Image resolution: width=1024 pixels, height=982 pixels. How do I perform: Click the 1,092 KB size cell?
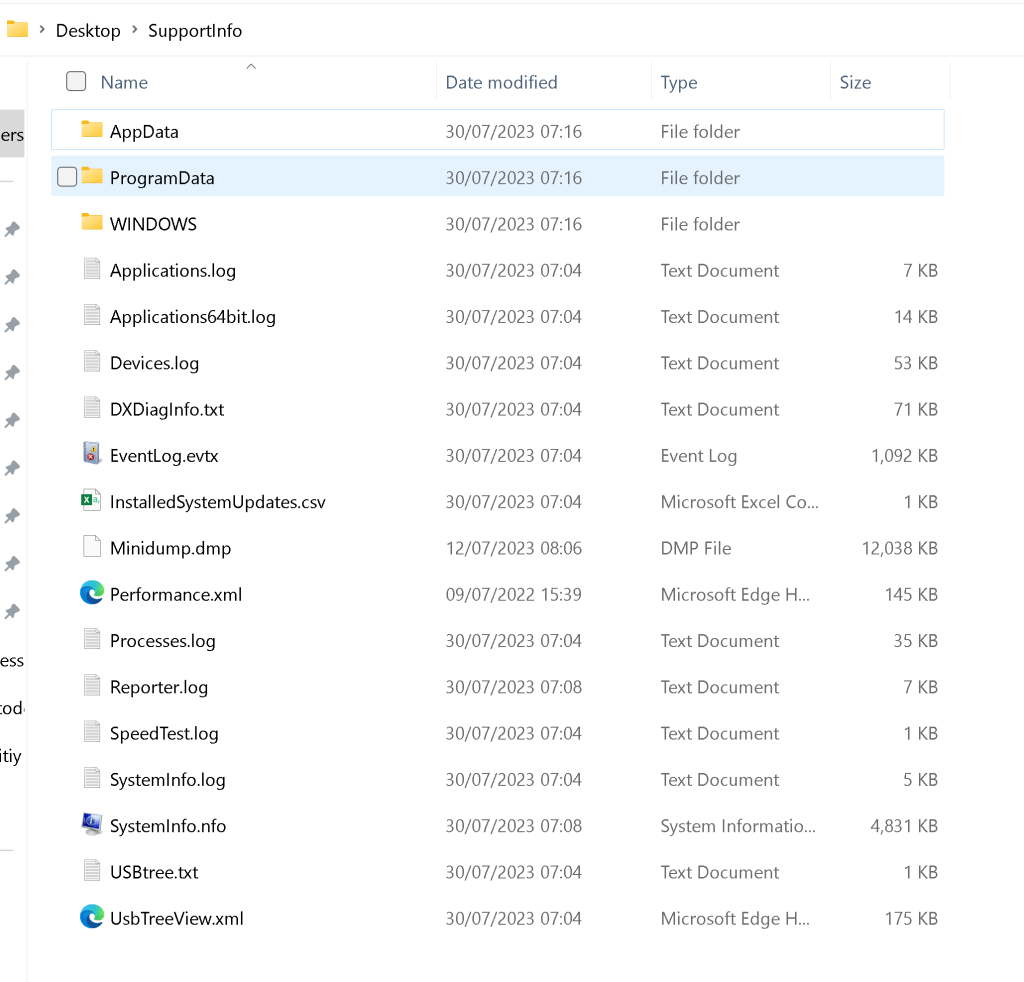[x=904, y=456]
